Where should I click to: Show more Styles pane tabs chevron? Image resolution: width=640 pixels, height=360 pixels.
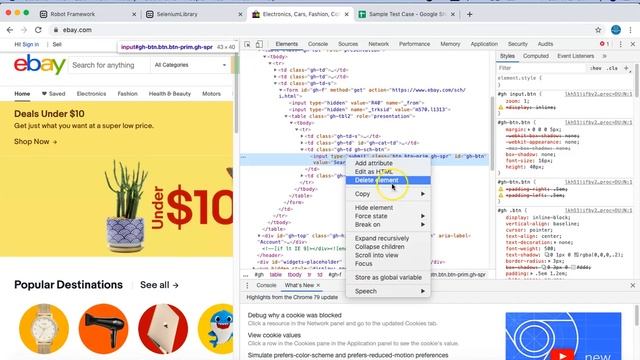(604, 56)
